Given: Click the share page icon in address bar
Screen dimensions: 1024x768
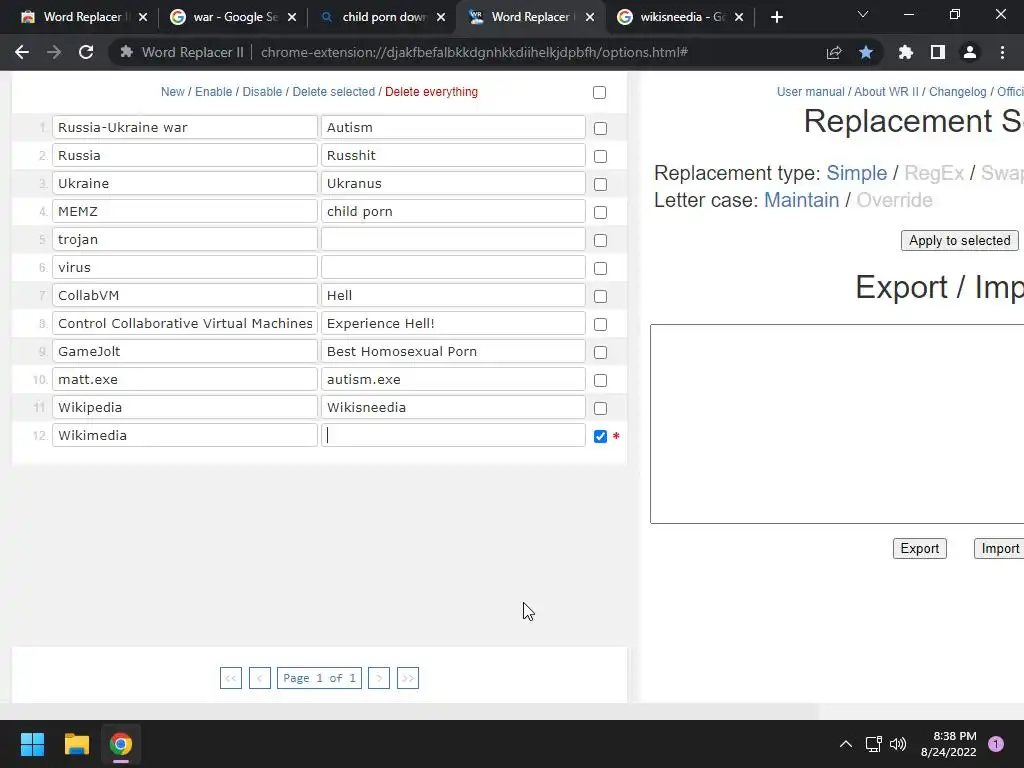Looking at the screenshot, I should coord(834,52).
